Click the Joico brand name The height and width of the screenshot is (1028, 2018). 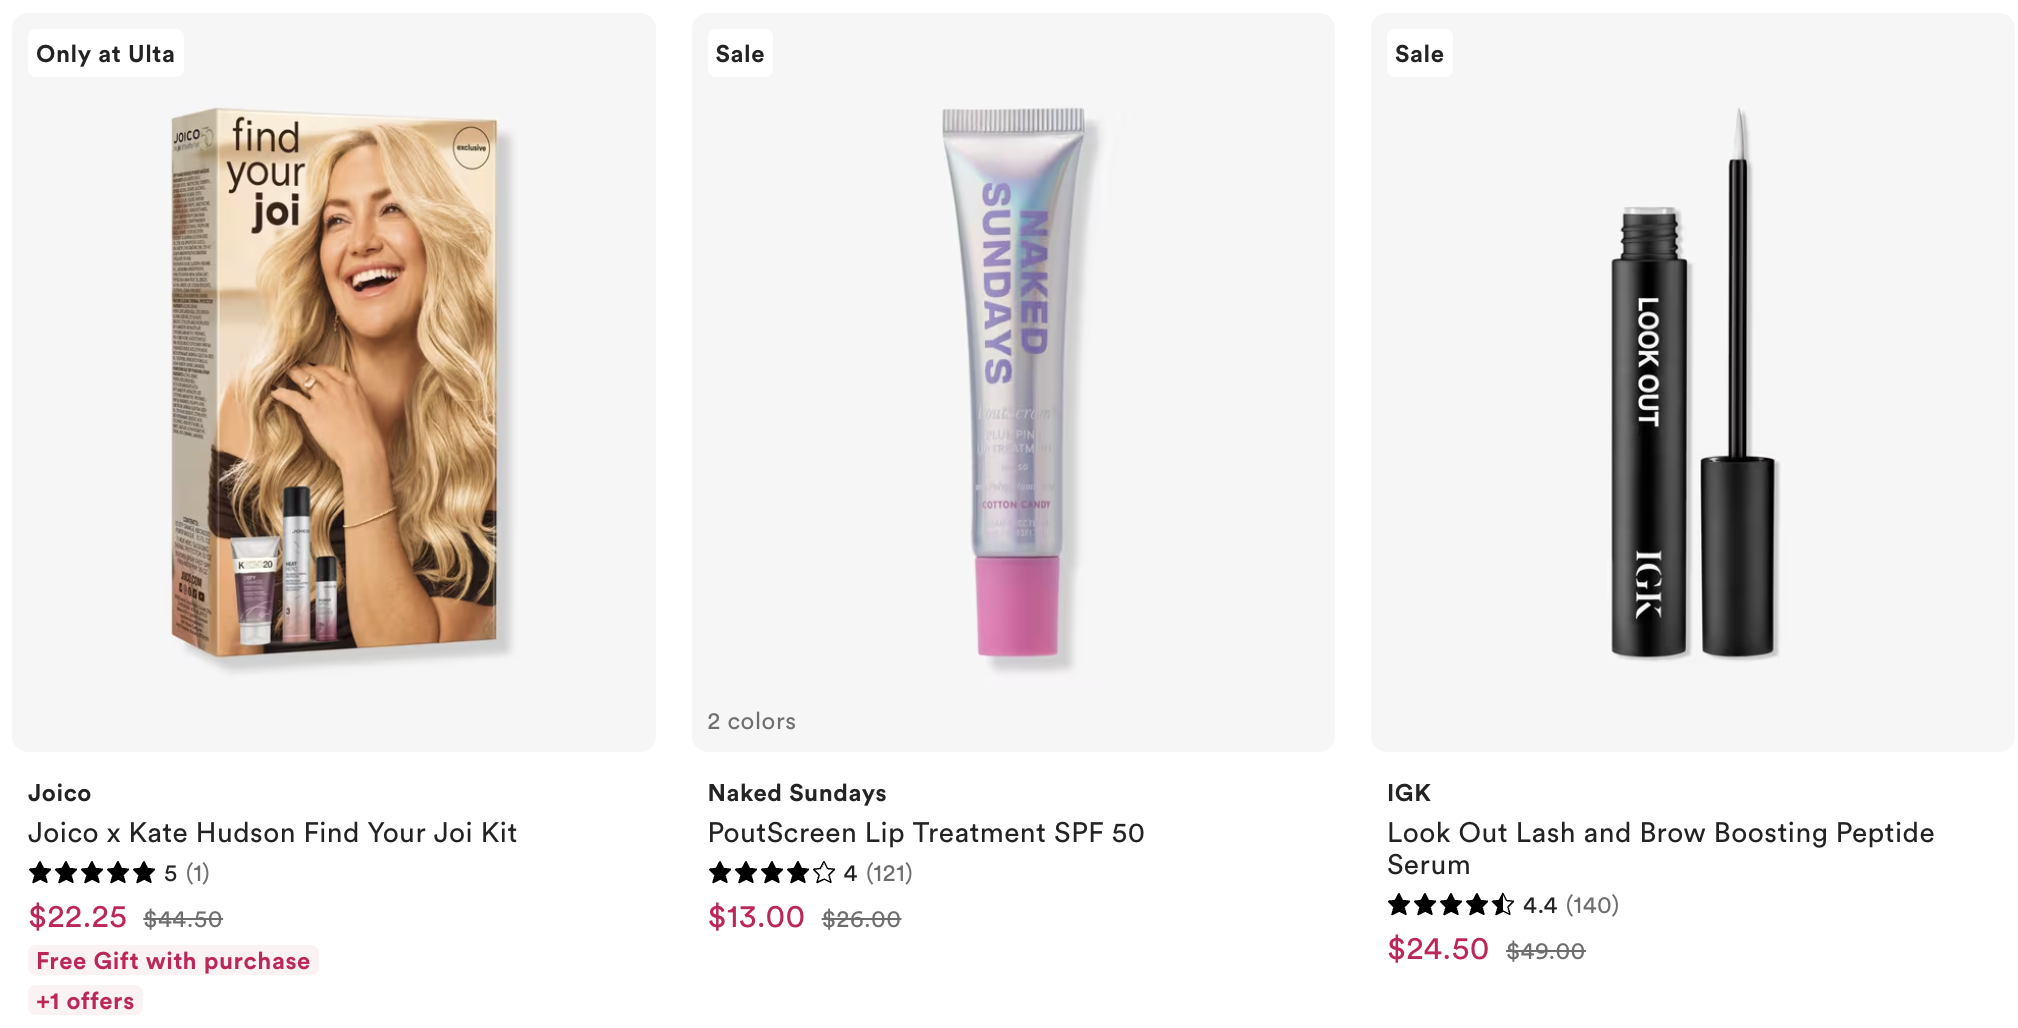(x=60, y=793)
